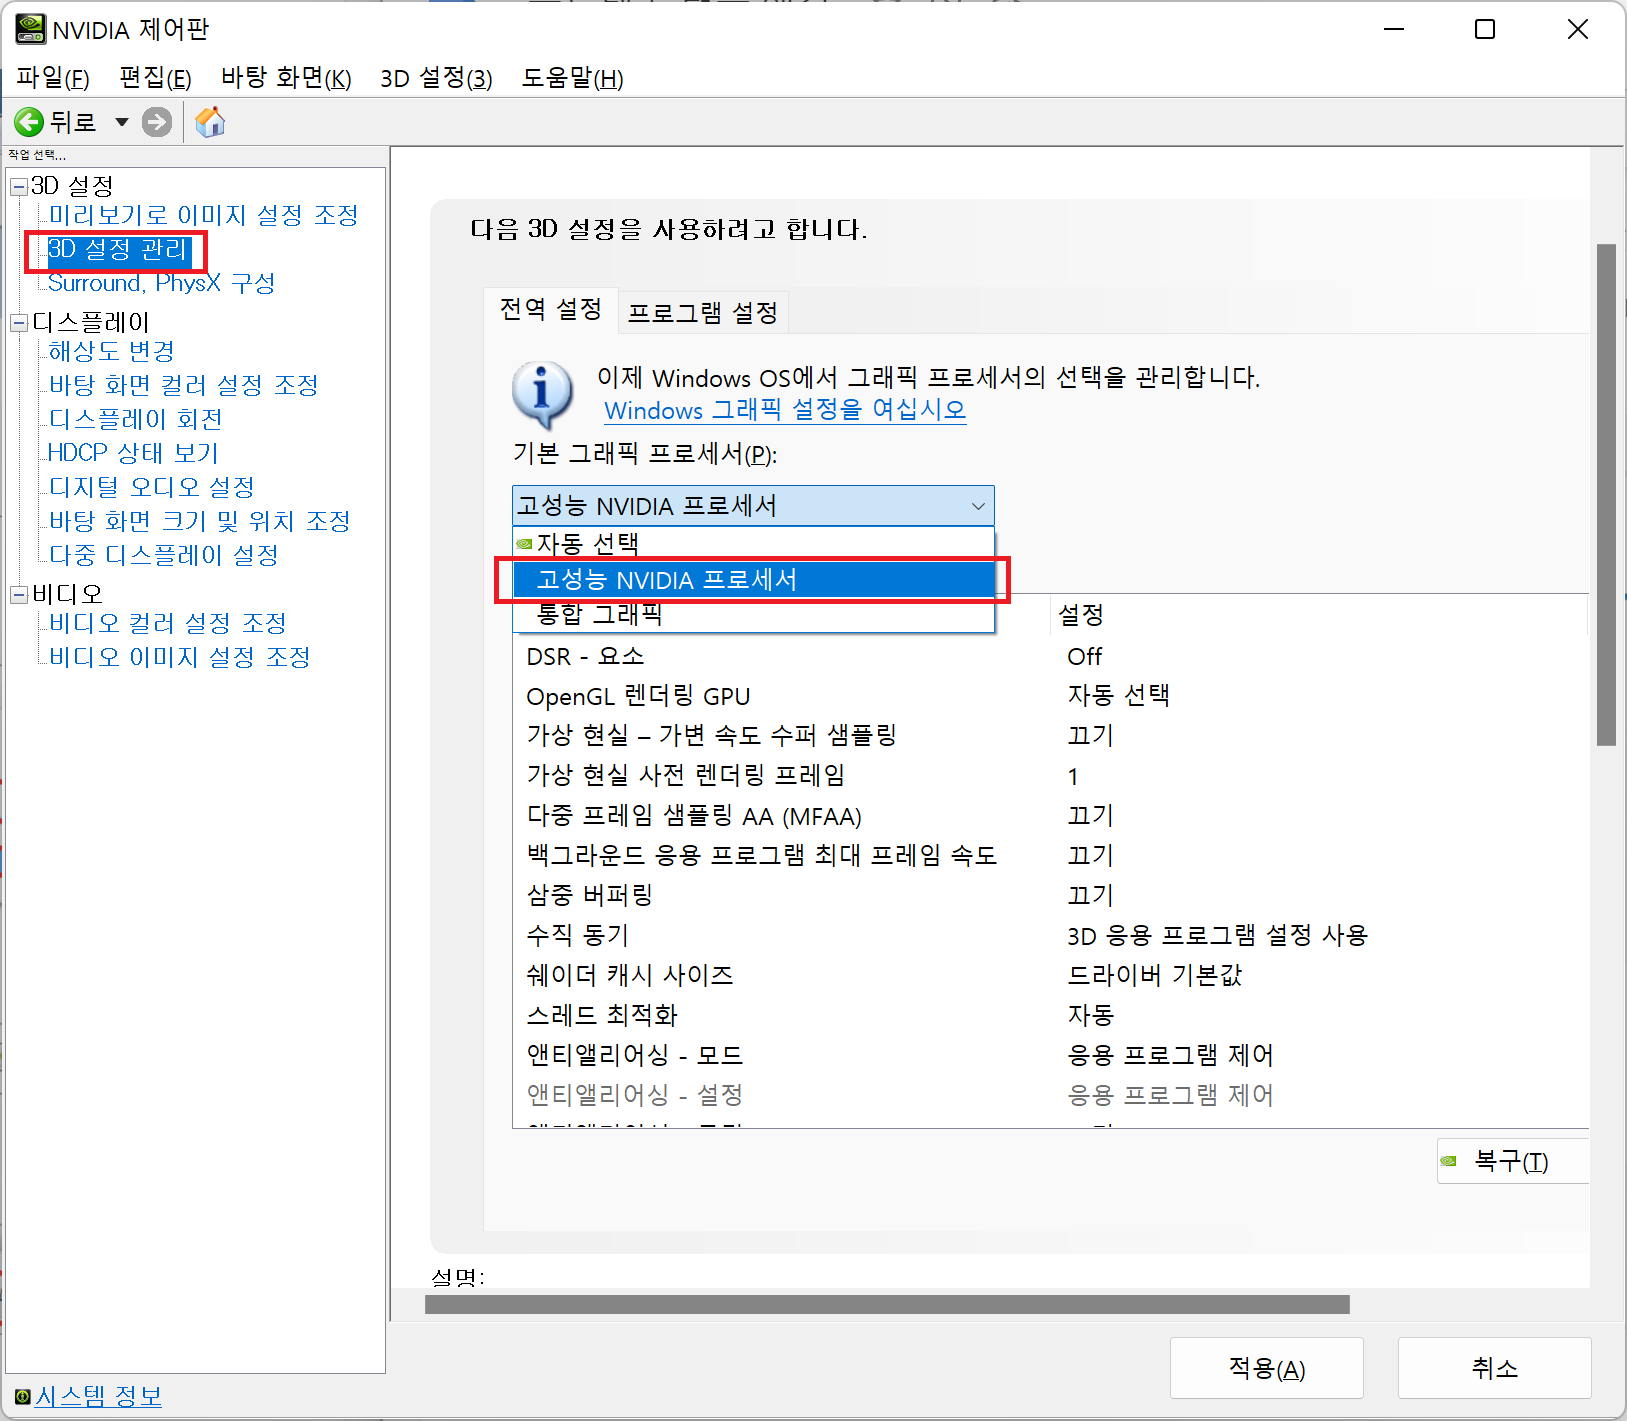Select 스레드 최적화 setting row
The height and width of the screenshot is (1421, 1627).
point(1050,1016)
